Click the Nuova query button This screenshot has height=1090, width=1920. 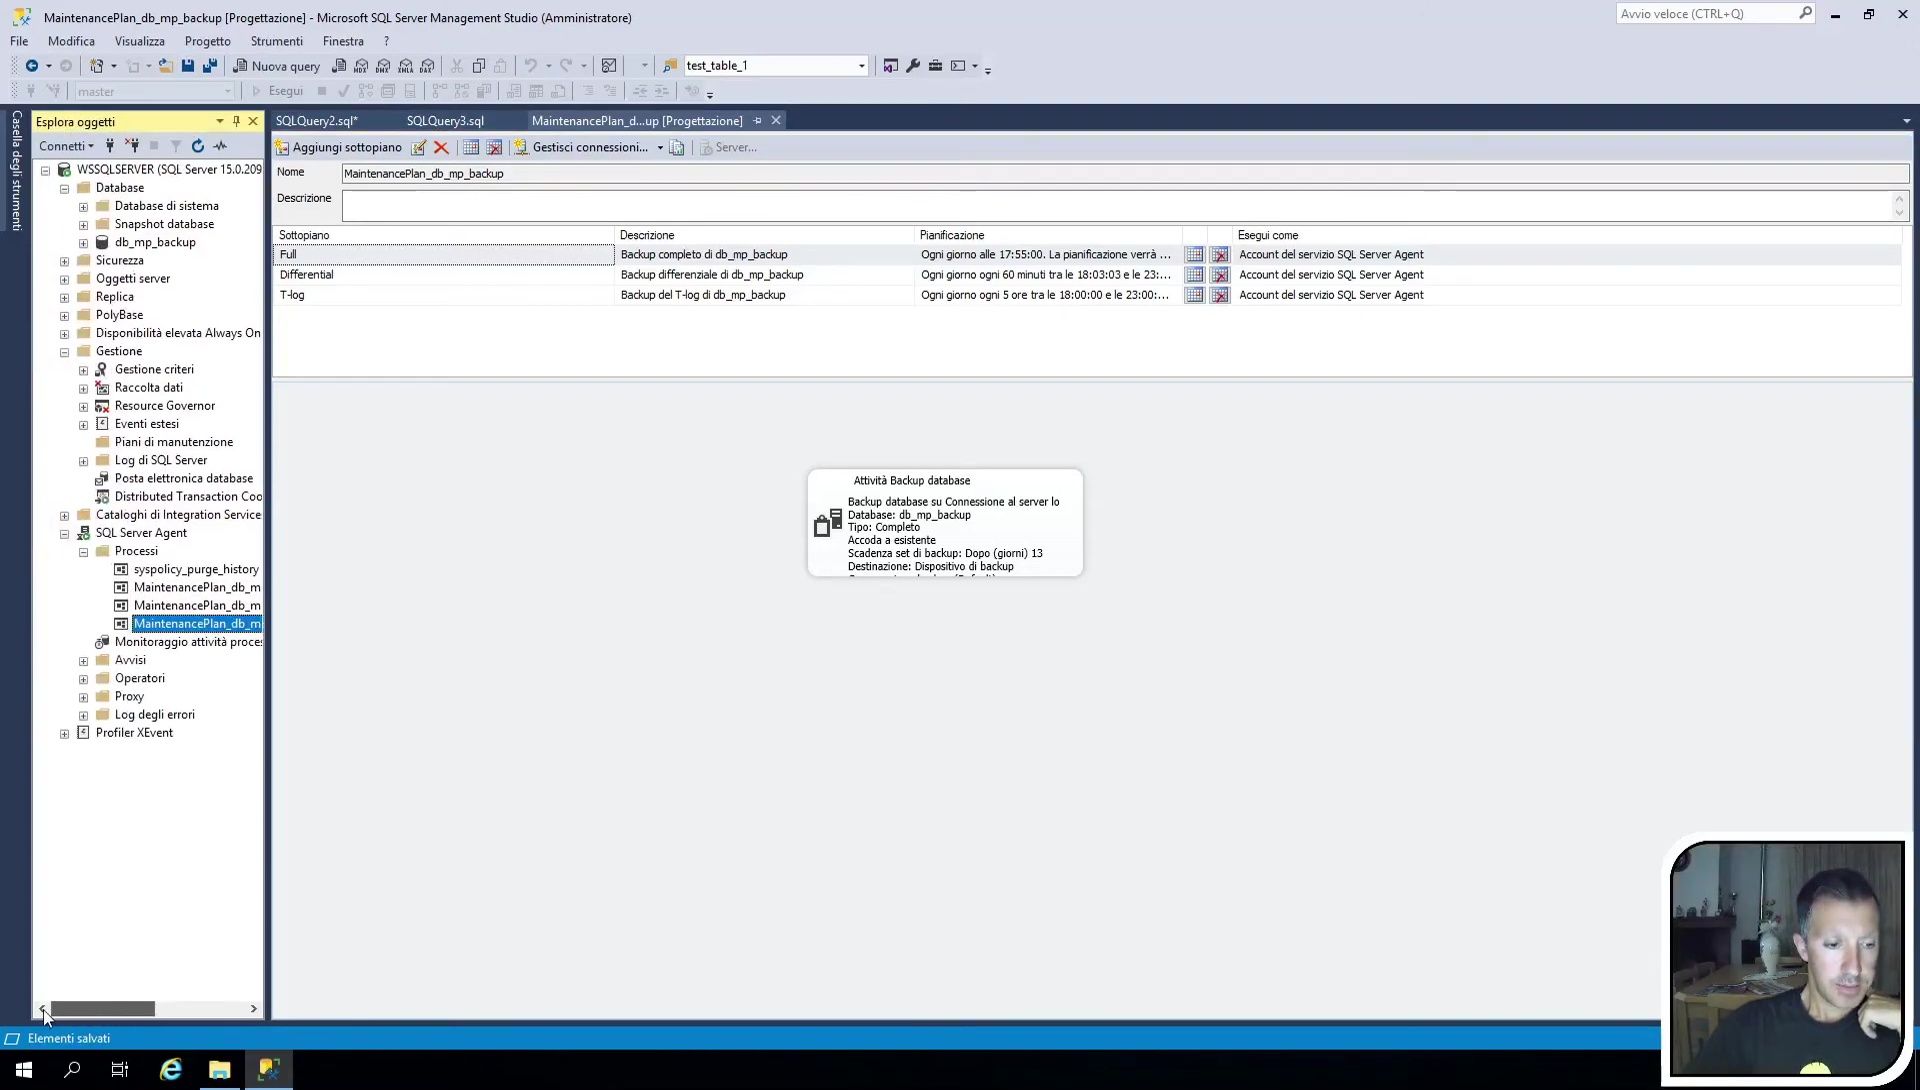click(x=276, y=66)
